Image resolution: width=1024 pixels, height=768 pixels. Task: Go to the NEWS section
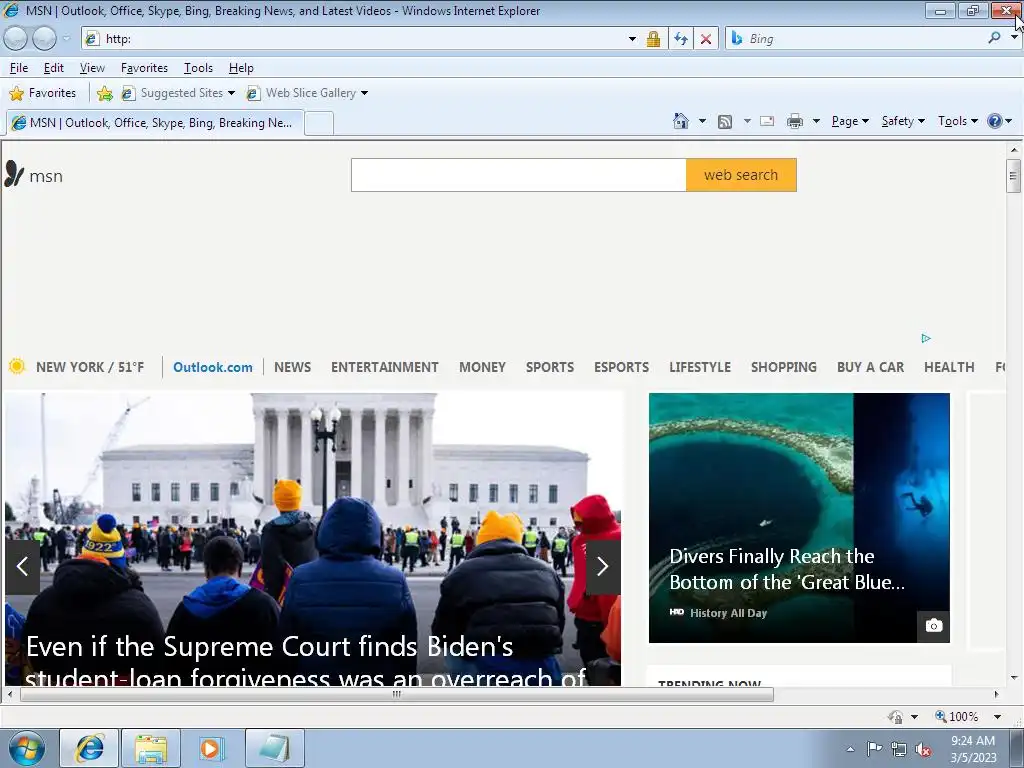coord(293,367)
